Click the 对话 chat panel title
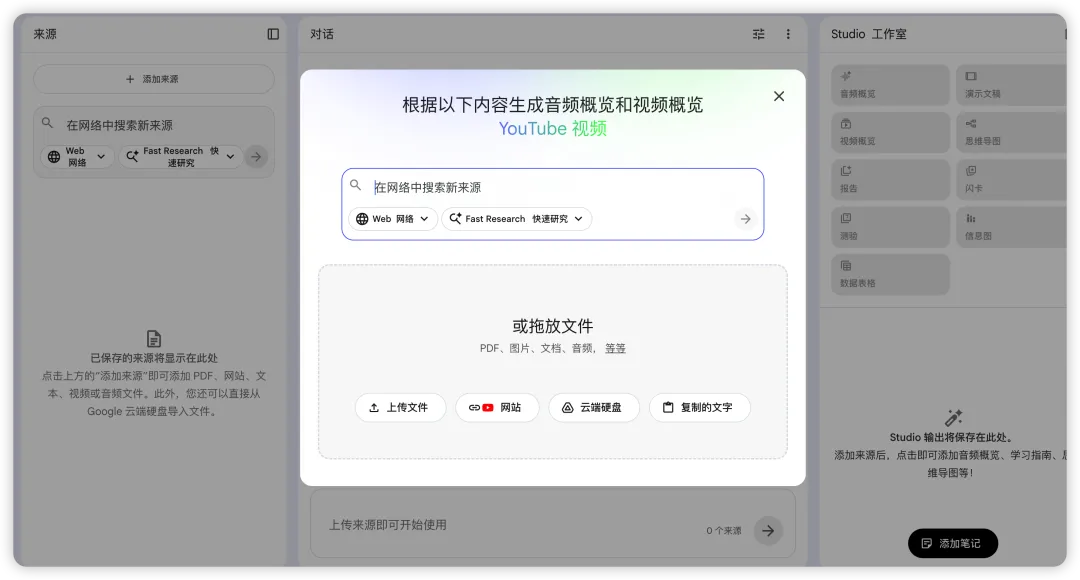Screen dimensions: 1080x580 click(322, 34)
